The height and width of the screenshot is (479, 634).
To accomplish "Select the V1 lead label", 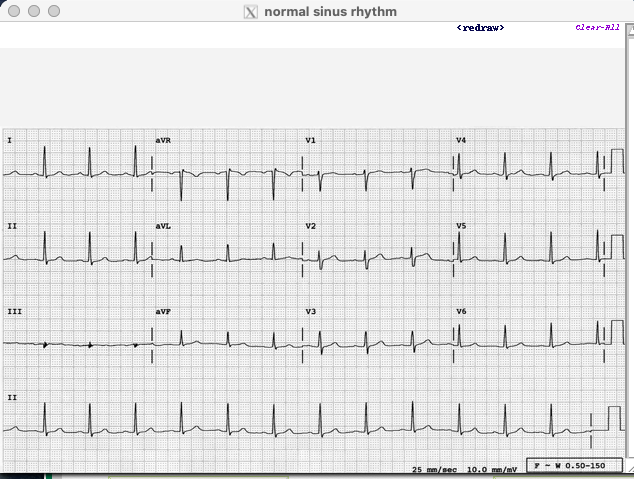I will click(x=310, y=140).
